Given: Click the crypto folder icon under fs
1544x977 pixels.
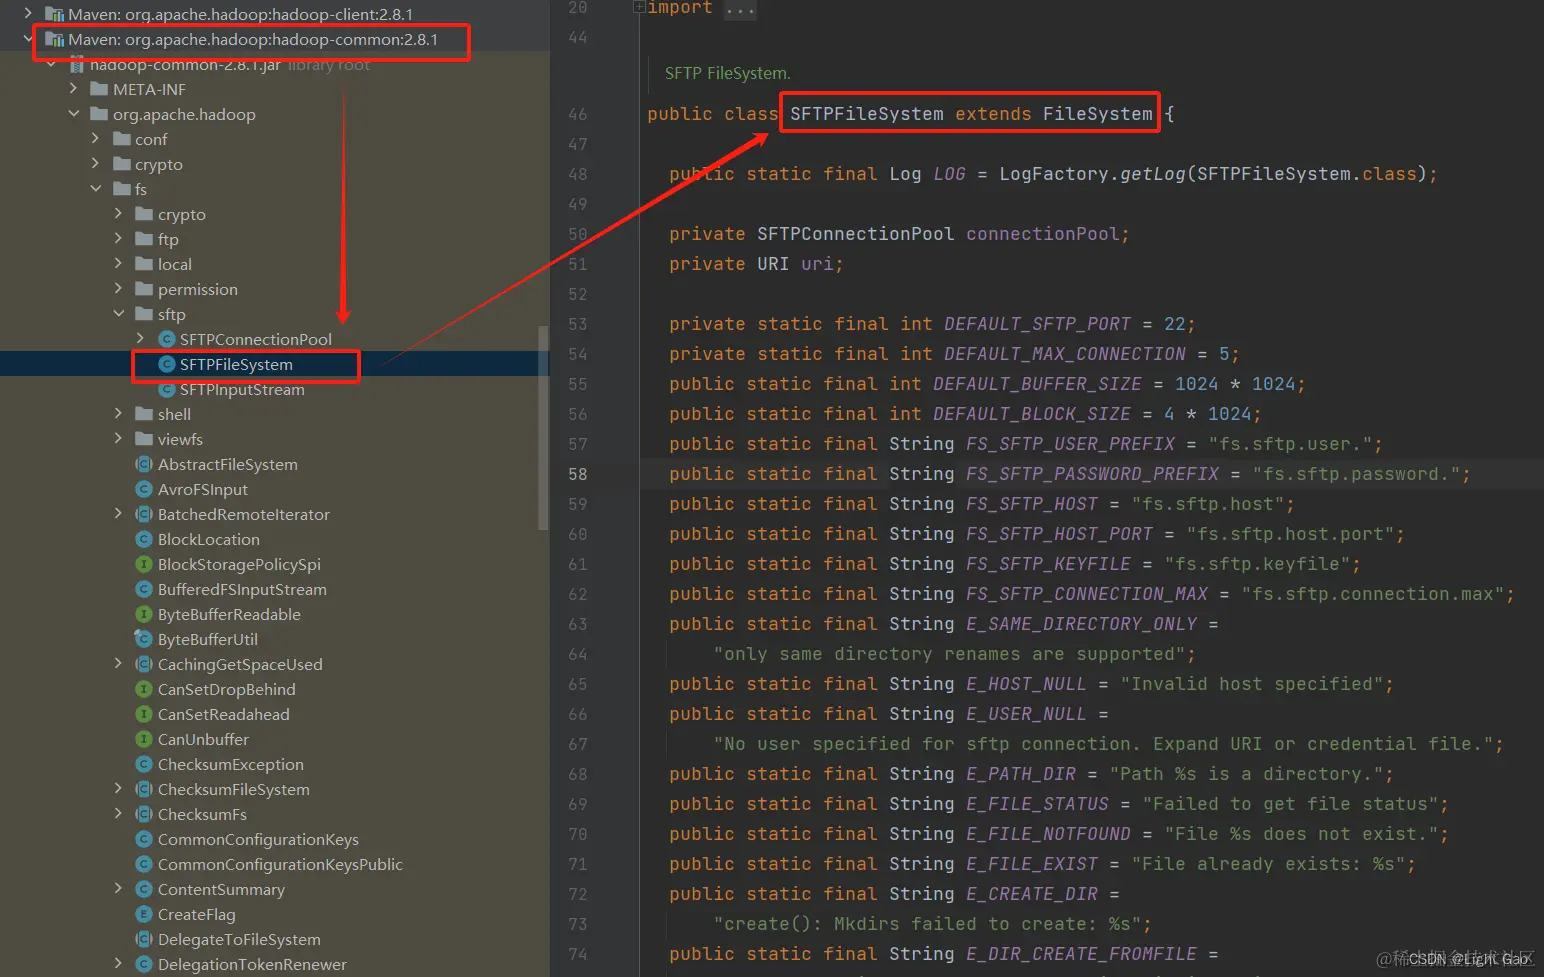Looking at the screenshot, I should (144, 214).
